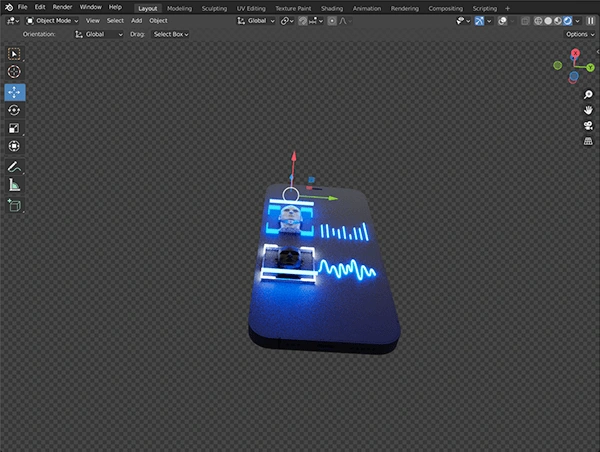Viewport: 600px width, 452px height.
Task: Activate the Rotate tool
Action: 15,110
